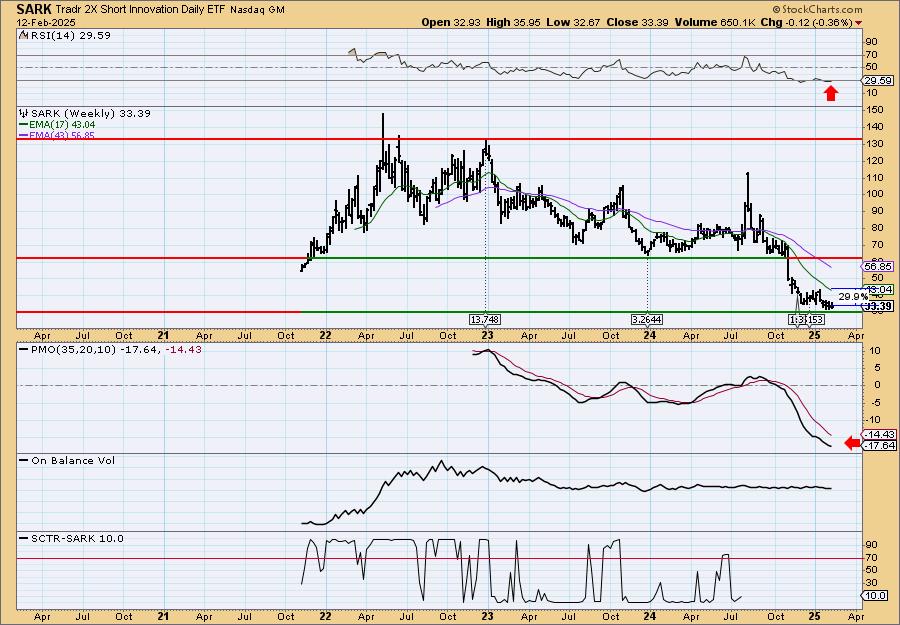The height and width of the screenshot is (625, 900).
Task: Click the Volume 650.1K value
Action: 716,22
